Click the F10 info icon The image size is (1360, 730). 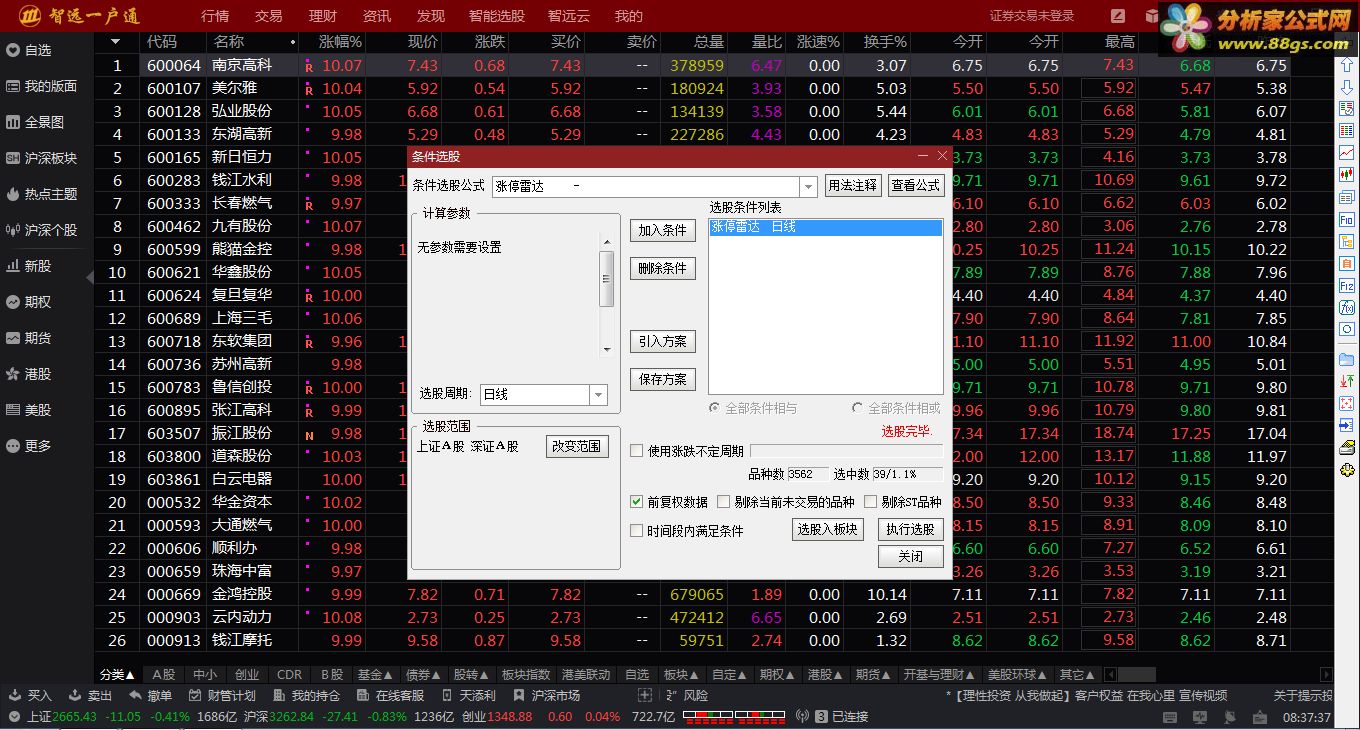coord(1347,219)
